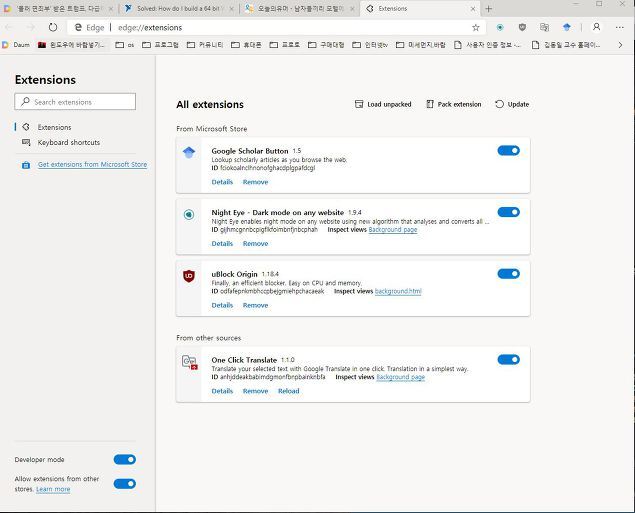Open Learn more link about other stores
The image size is (635, 513).
coord(53,489)
